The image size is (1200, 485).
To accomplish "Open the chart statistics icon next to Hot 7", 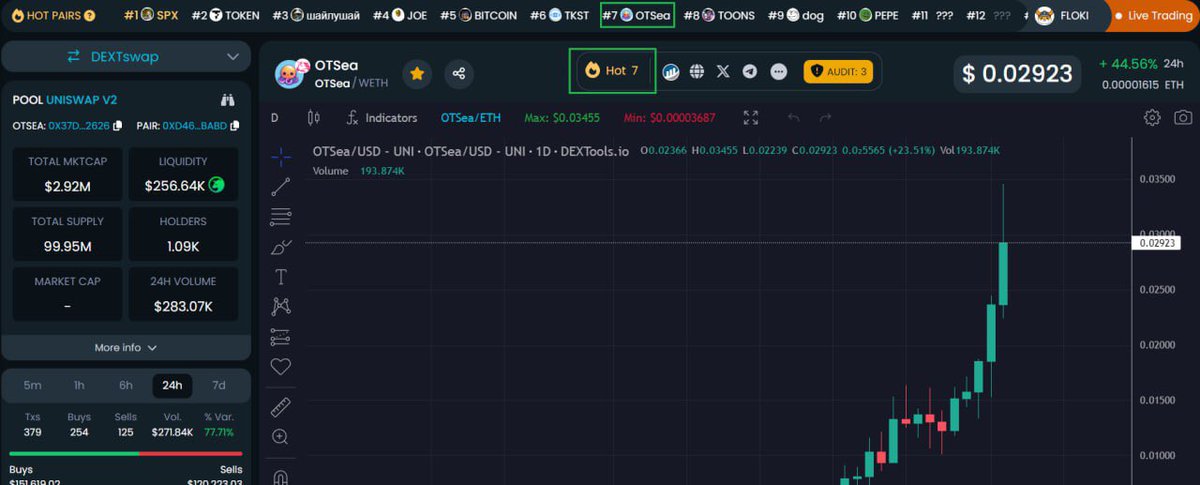I will coord(671,72).
